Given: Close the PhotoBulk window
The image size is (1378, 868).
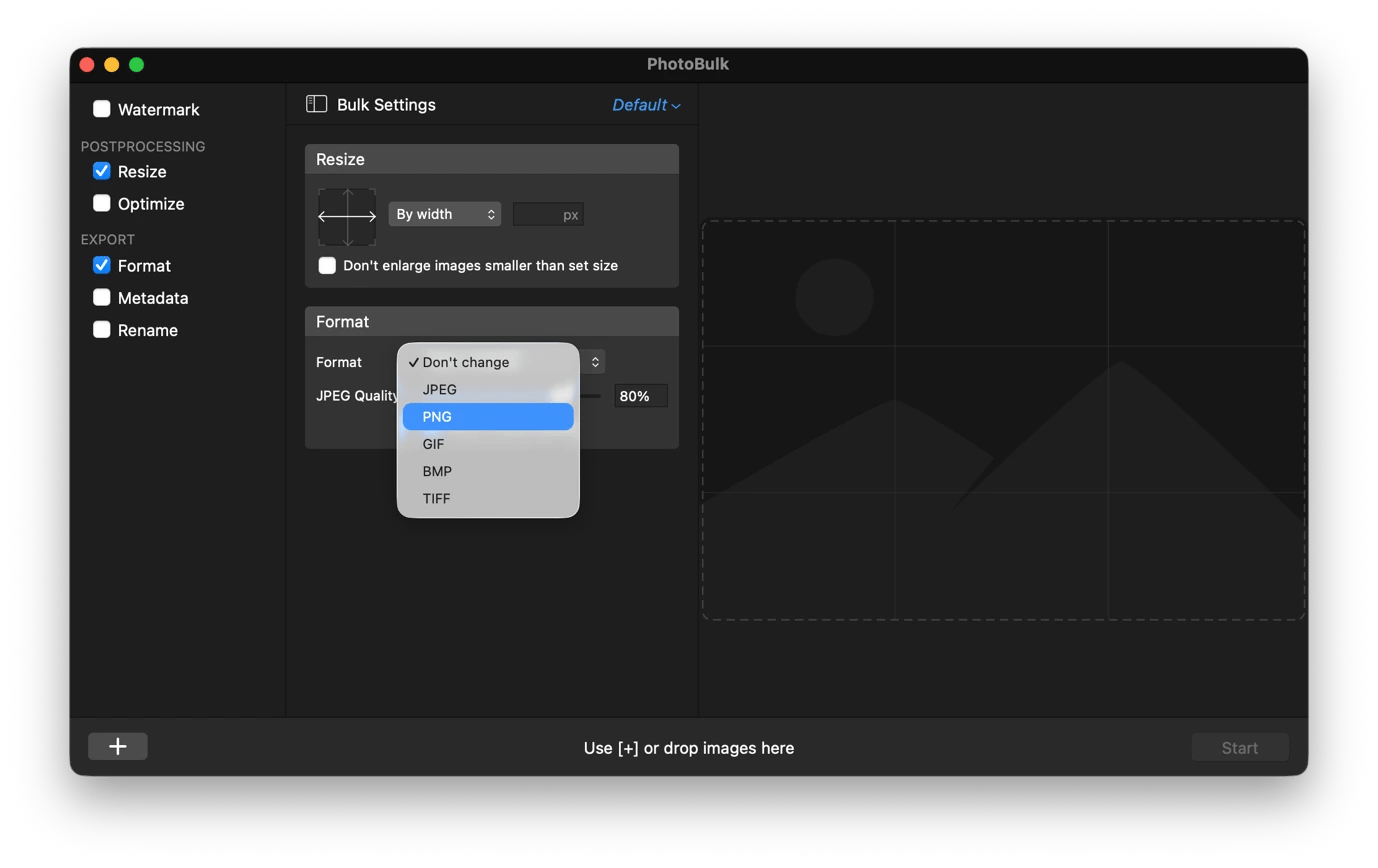Looking at the screenshot, I should 87,64.
